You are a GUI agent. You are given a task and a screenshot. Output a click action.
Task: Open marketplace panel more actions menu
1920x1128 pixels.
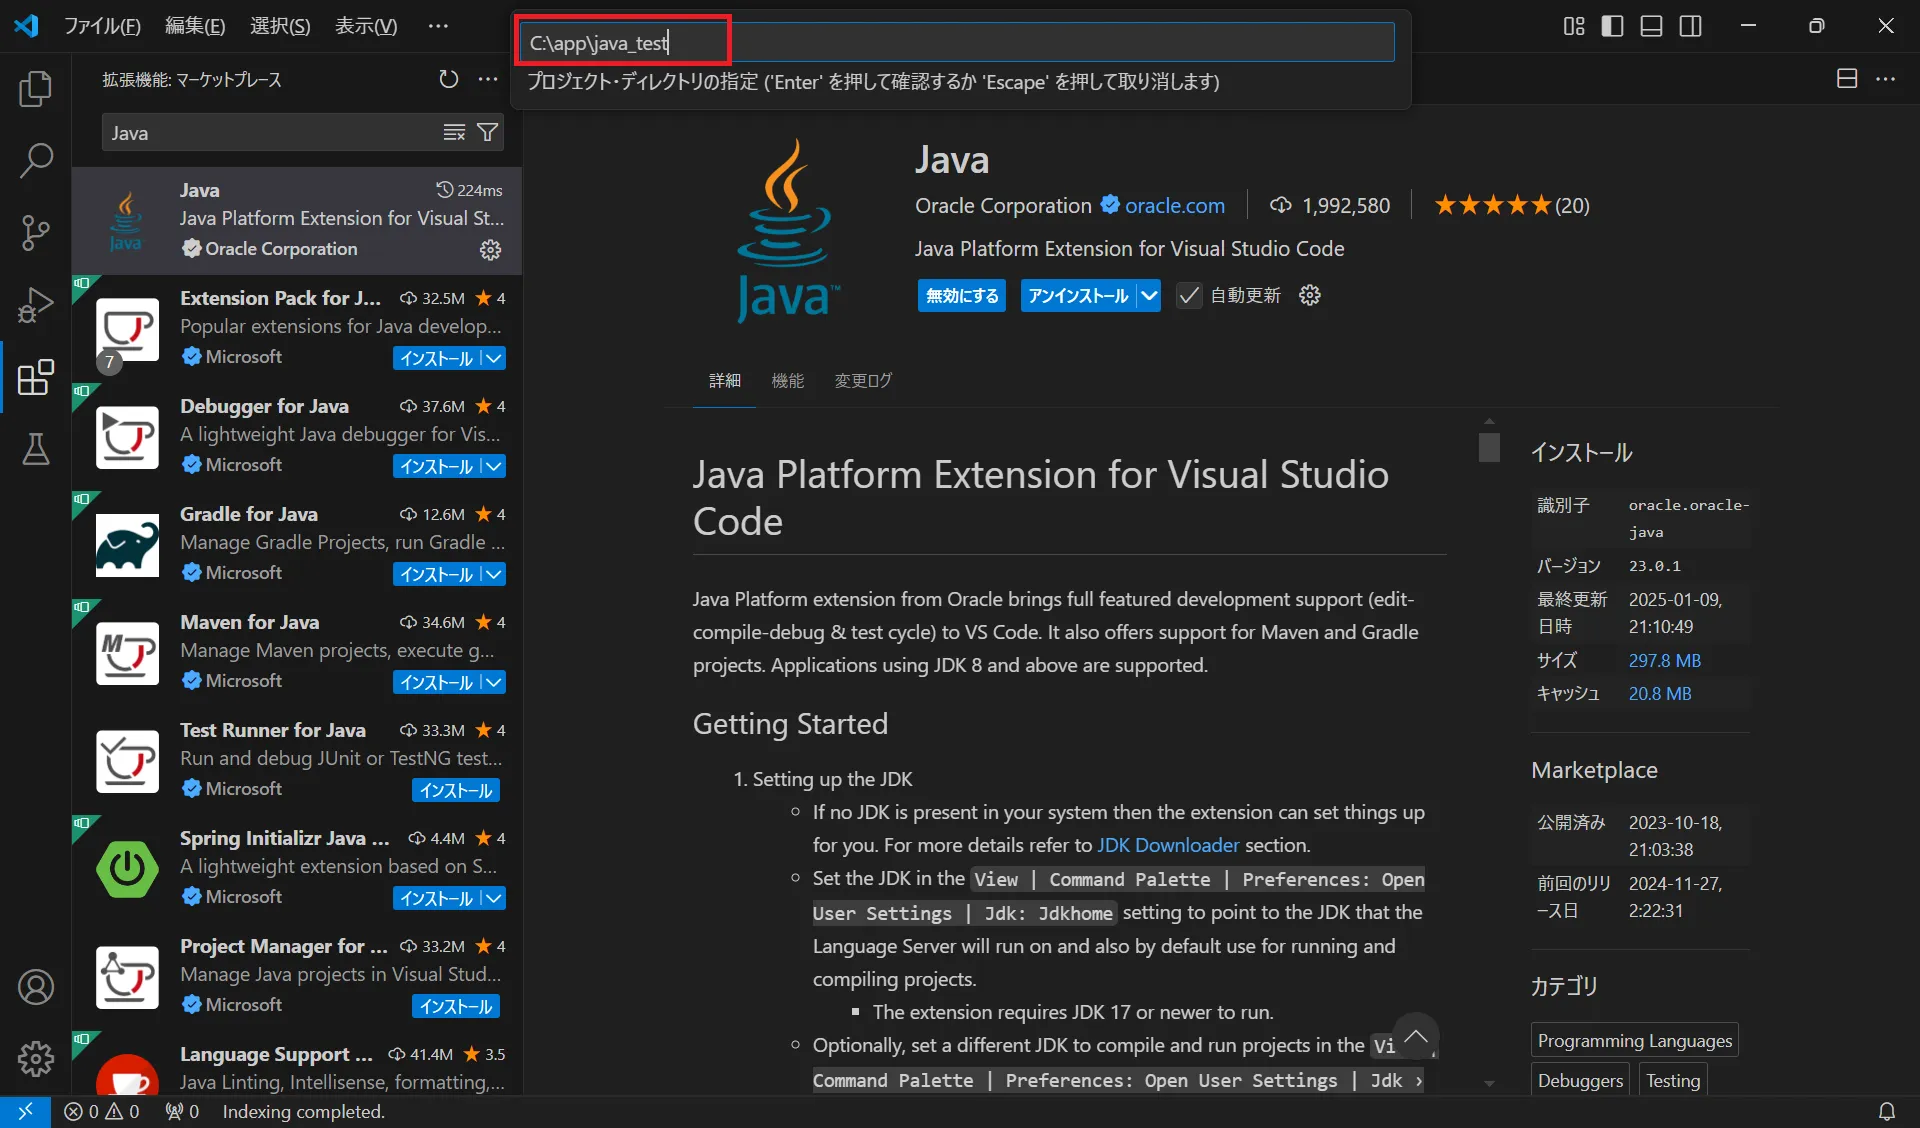click(x=488, y=79)
